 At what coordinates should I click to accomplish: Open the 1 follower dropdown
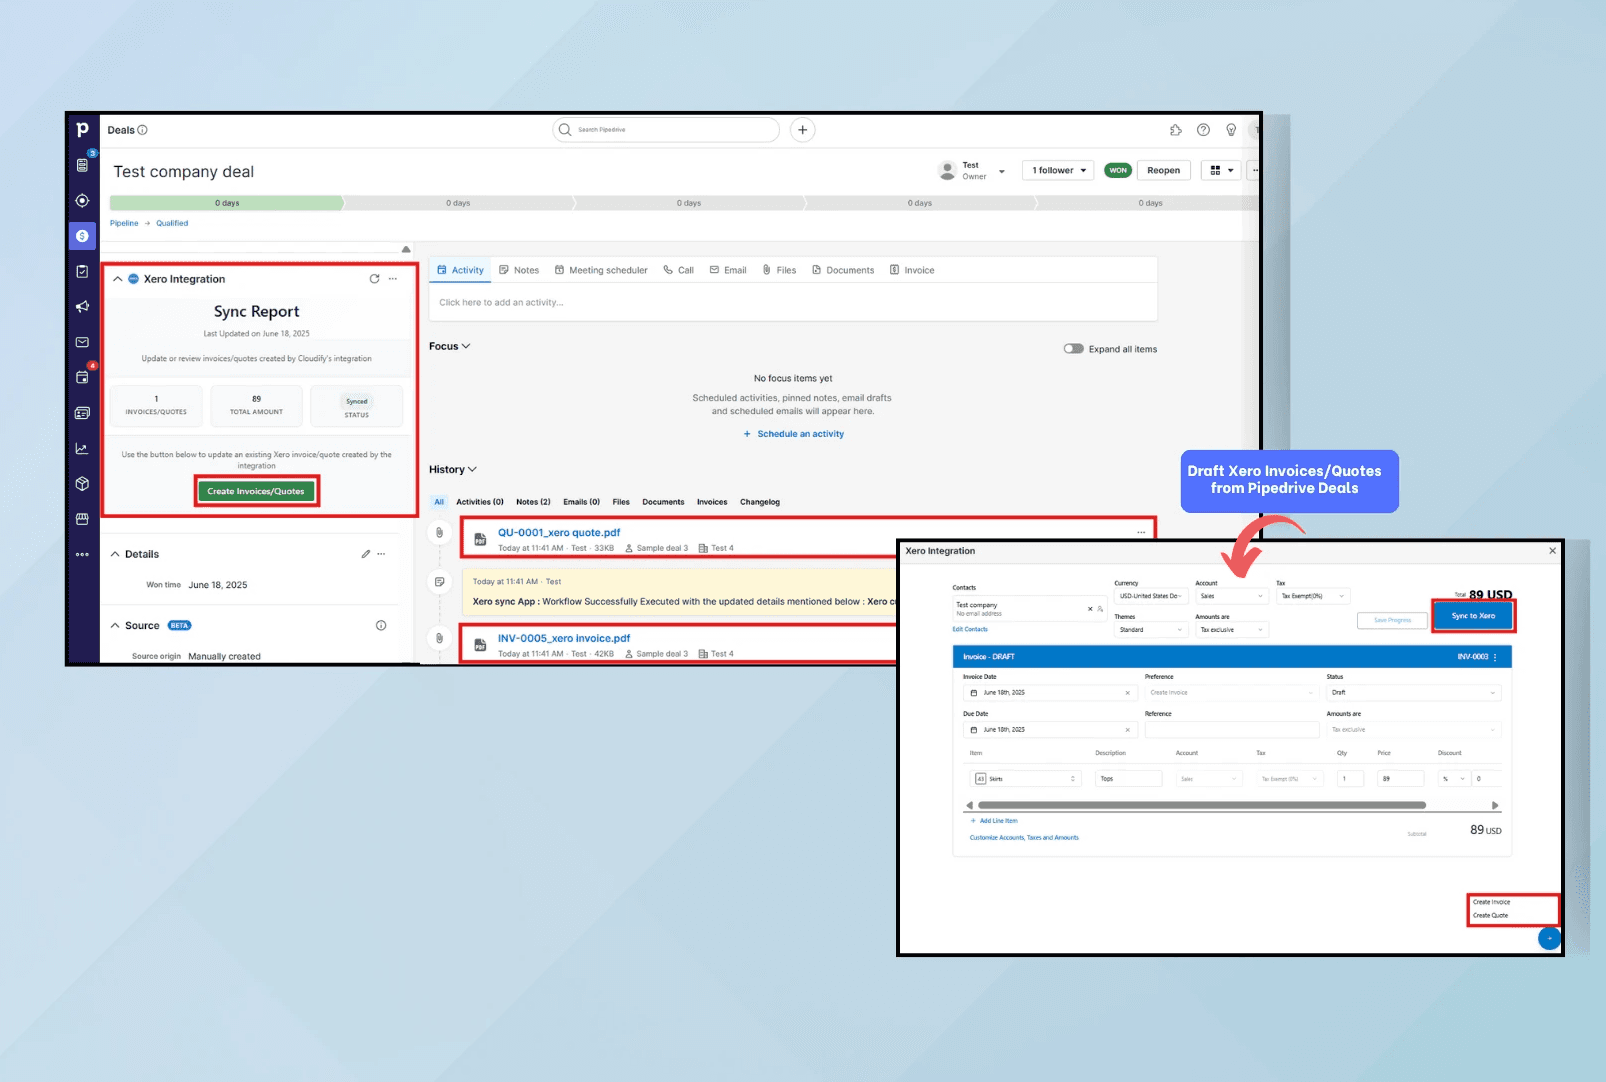point(1059,171)
